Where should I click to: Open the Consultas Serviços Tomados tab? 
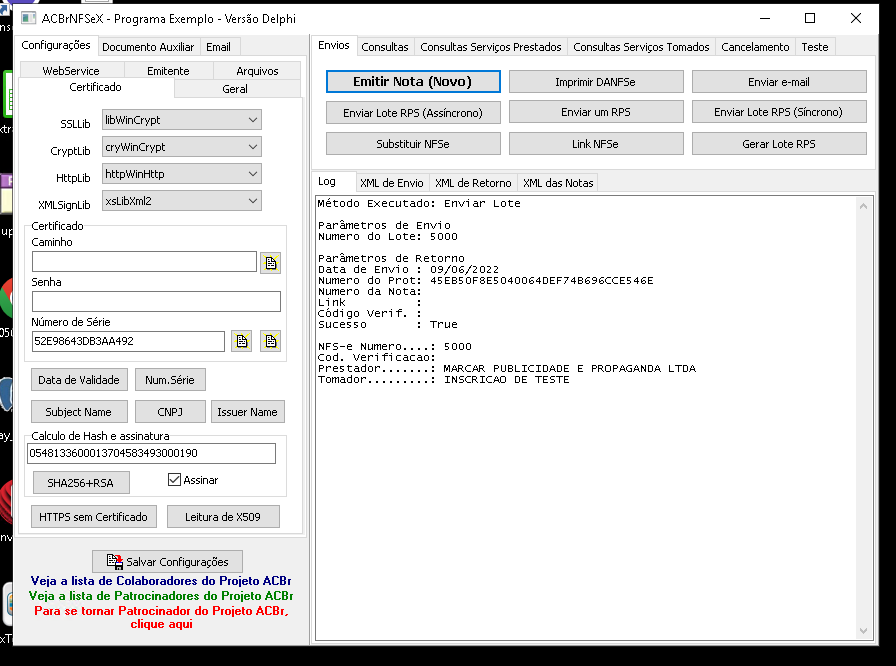641,47
